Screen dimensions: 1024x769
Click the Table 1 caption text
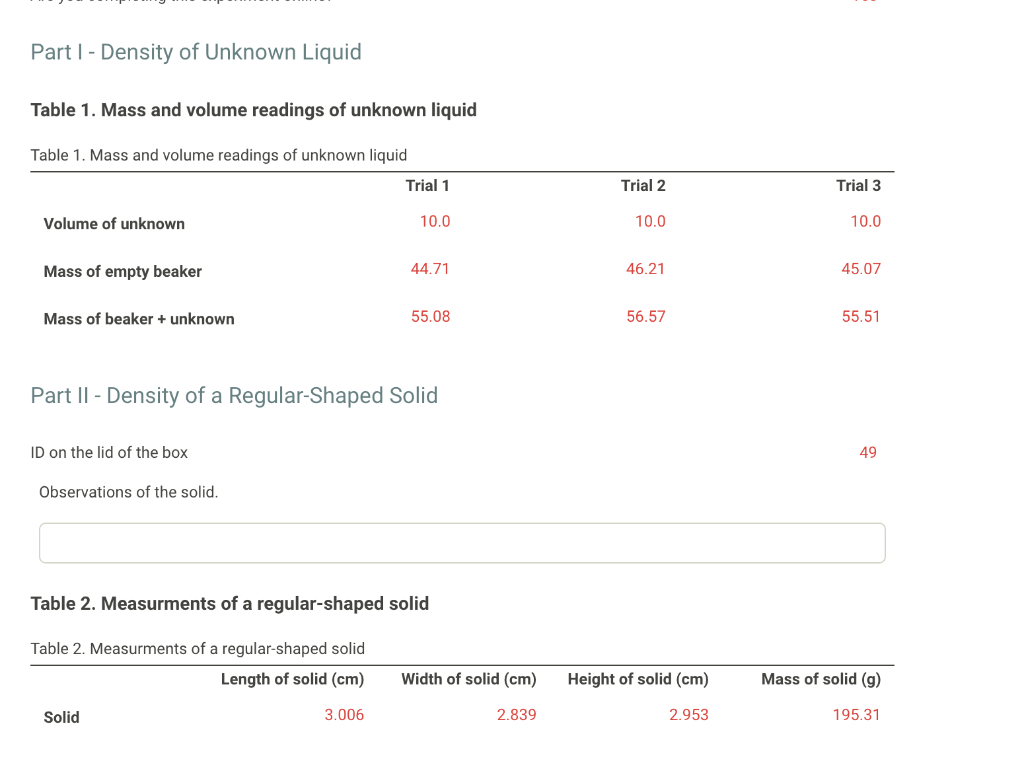pos(219,155)
